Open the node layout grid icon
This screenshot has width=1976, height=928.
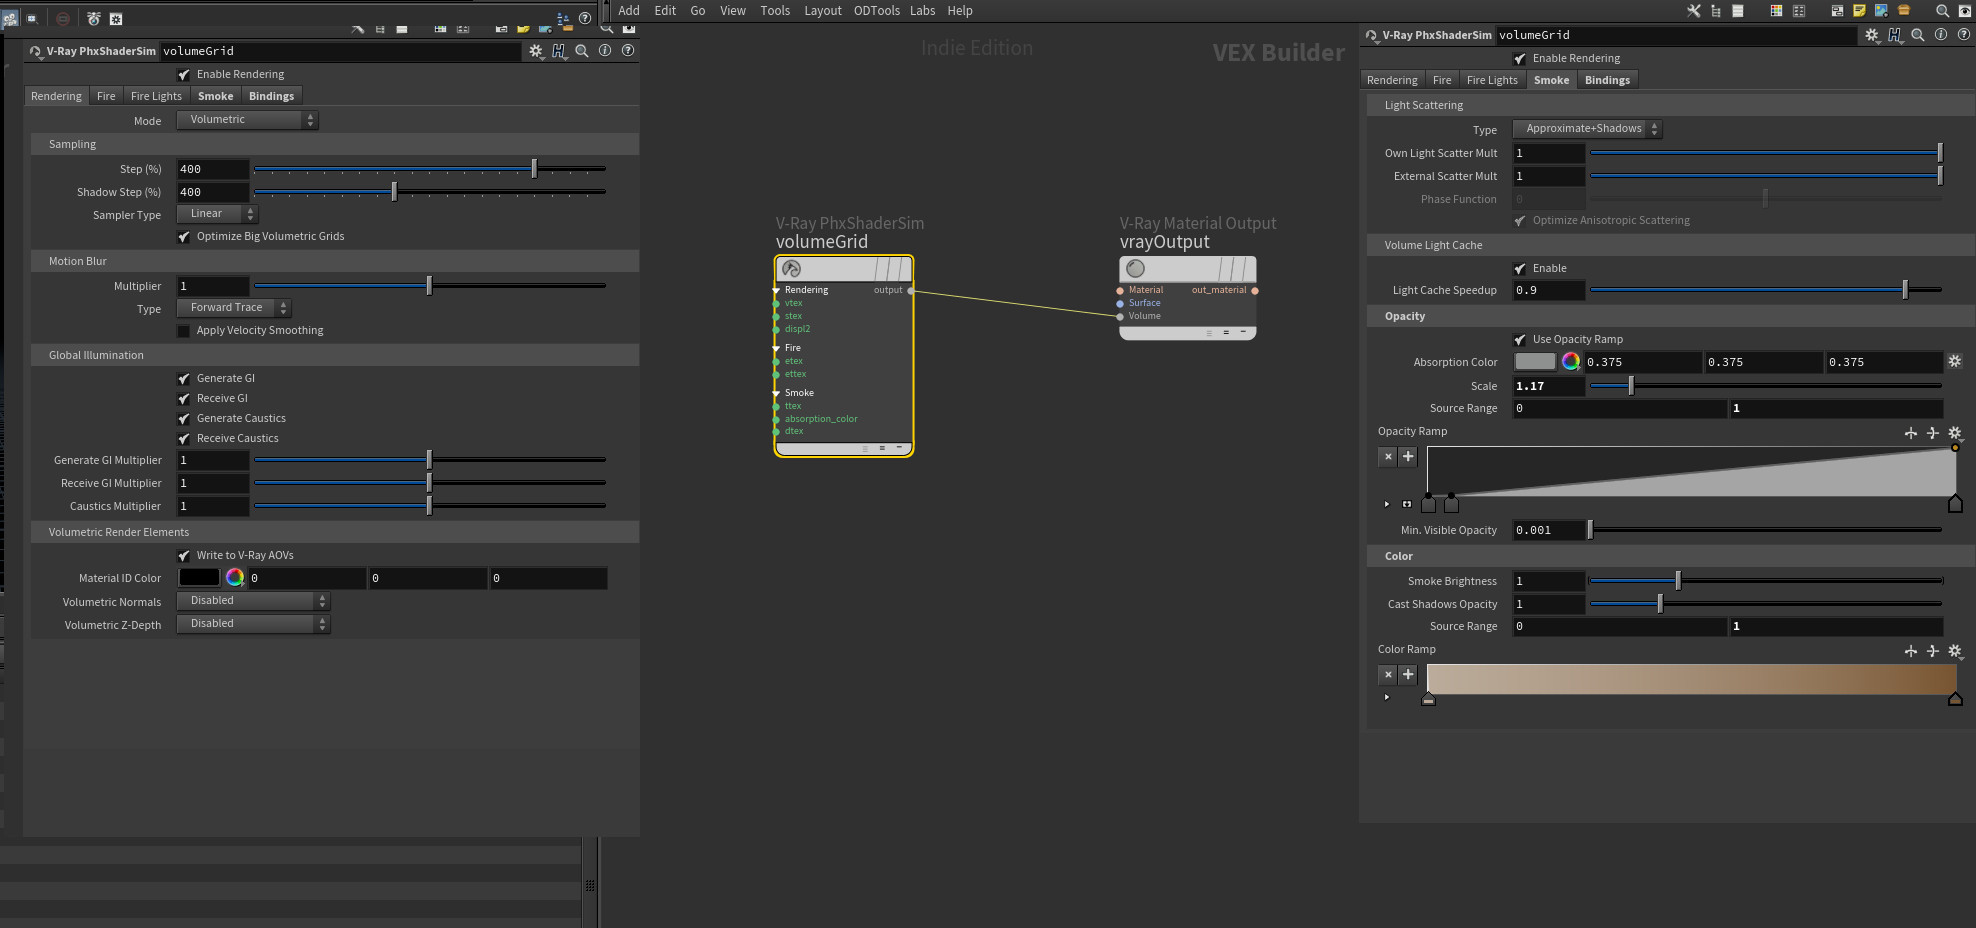tap(1799, 11)
